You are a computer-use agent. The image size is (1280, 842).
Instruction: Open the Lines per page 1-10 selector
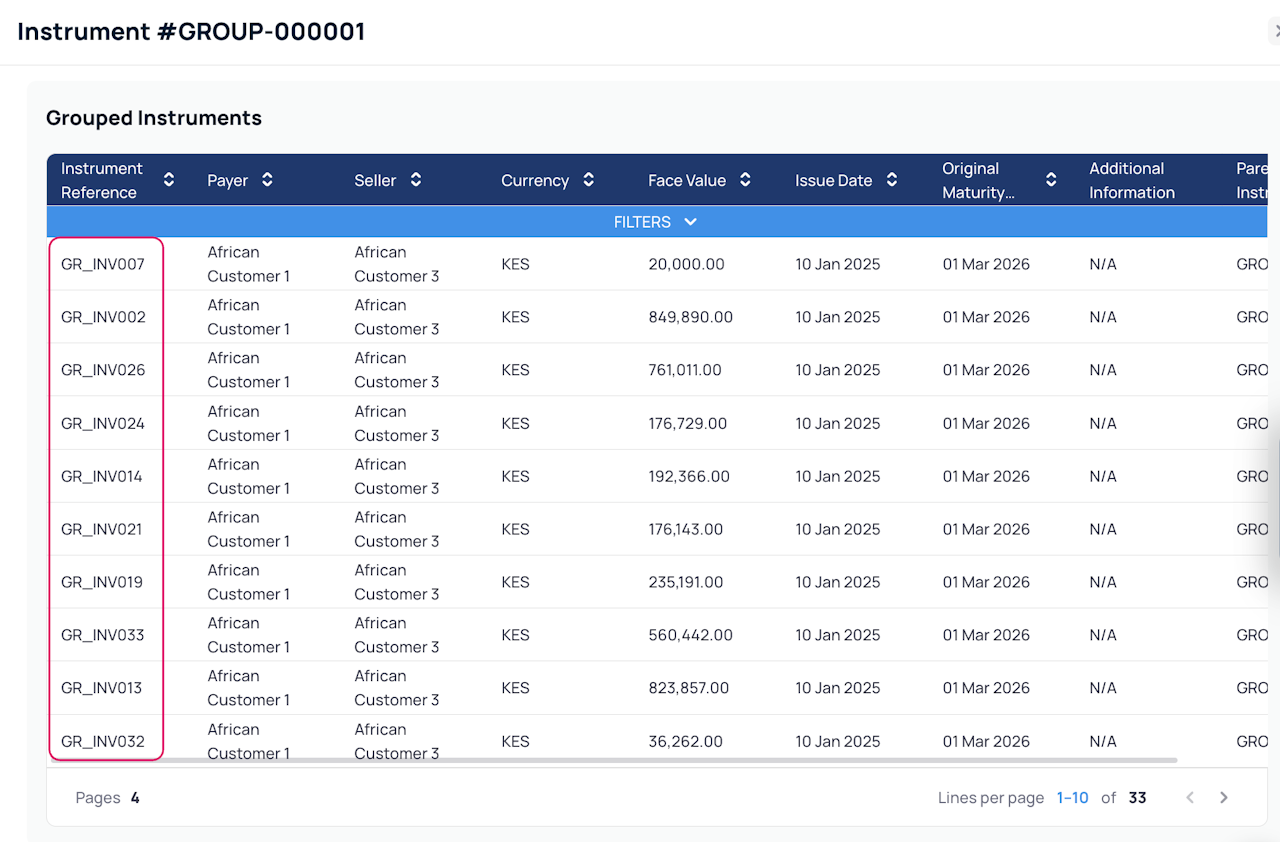(1073, 798)
